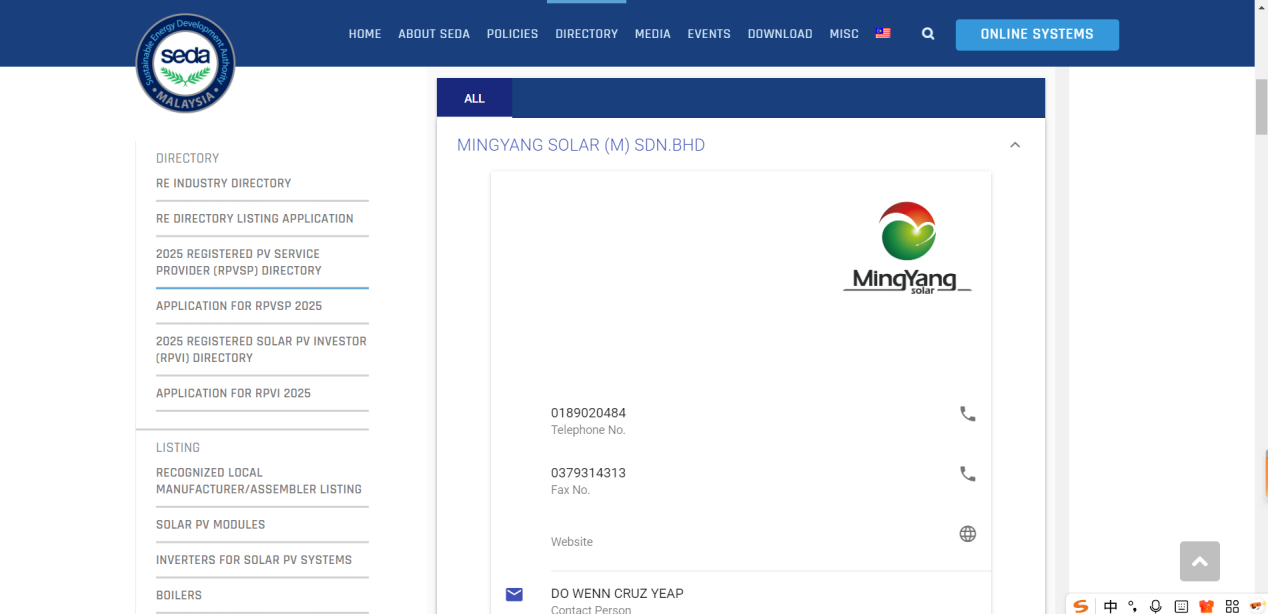Click the search magnifier icon in navbar
The height and width of the screenshot is (614, 1268).
tap(928, 34)
